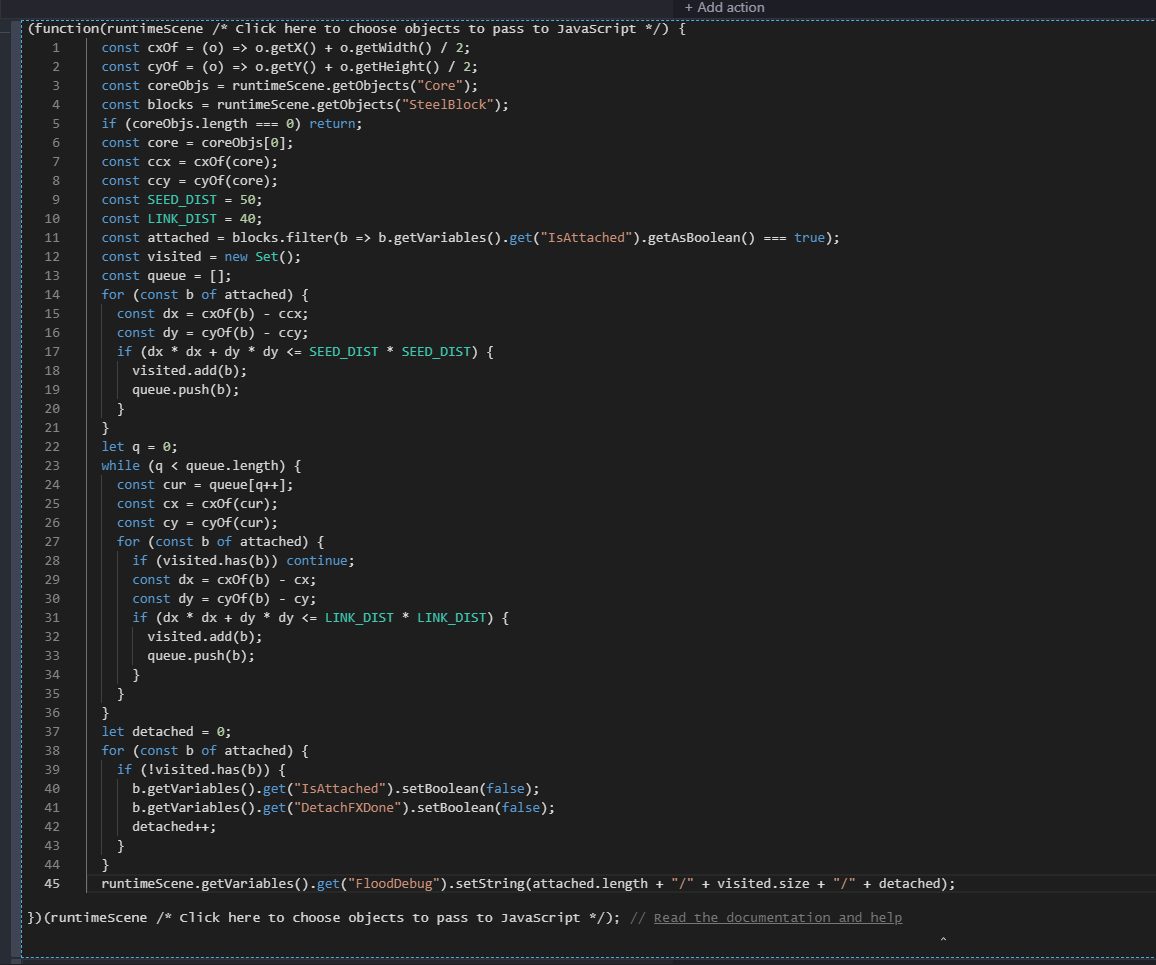
Task: Click the "if (!visited.has(b))" line
Action: point(201,770)
